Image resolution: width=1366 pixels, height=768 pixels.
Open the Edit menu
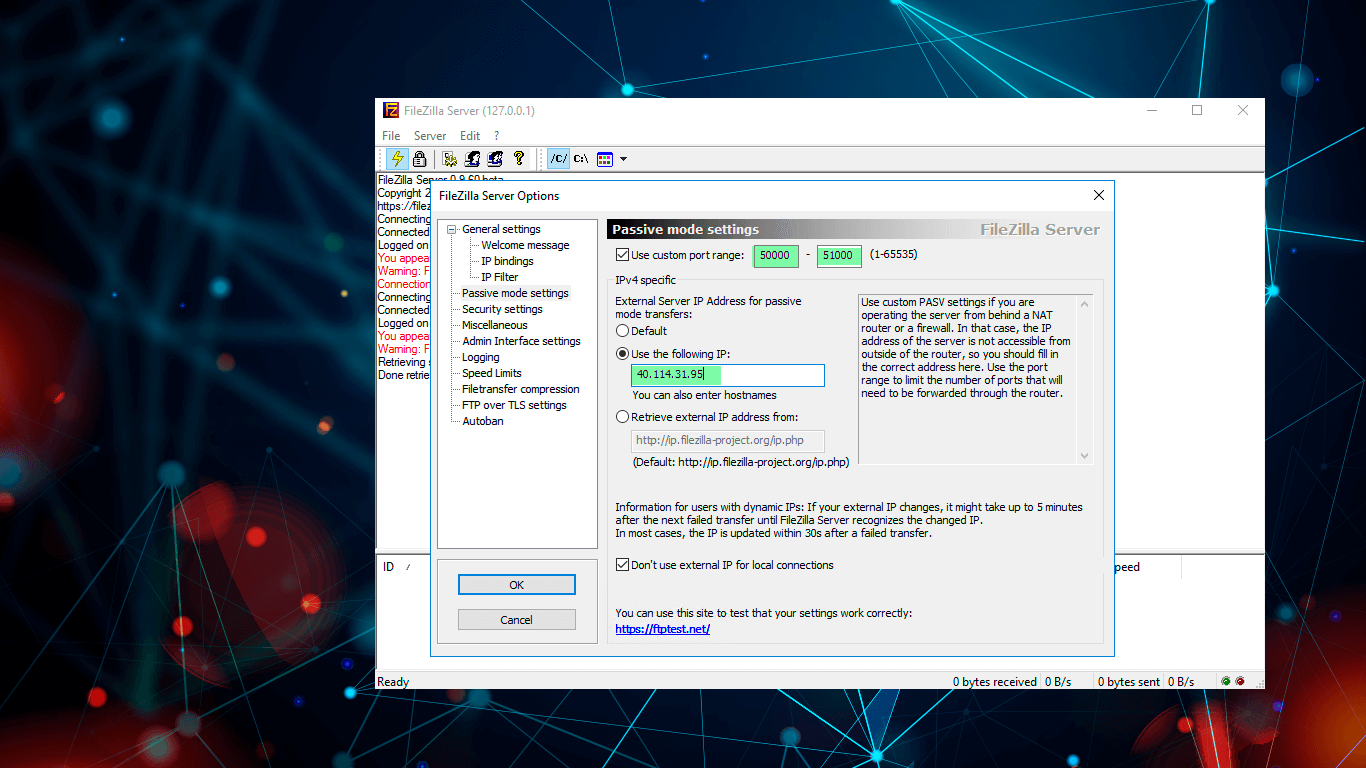pyautogui.click(x=470, y=136)
